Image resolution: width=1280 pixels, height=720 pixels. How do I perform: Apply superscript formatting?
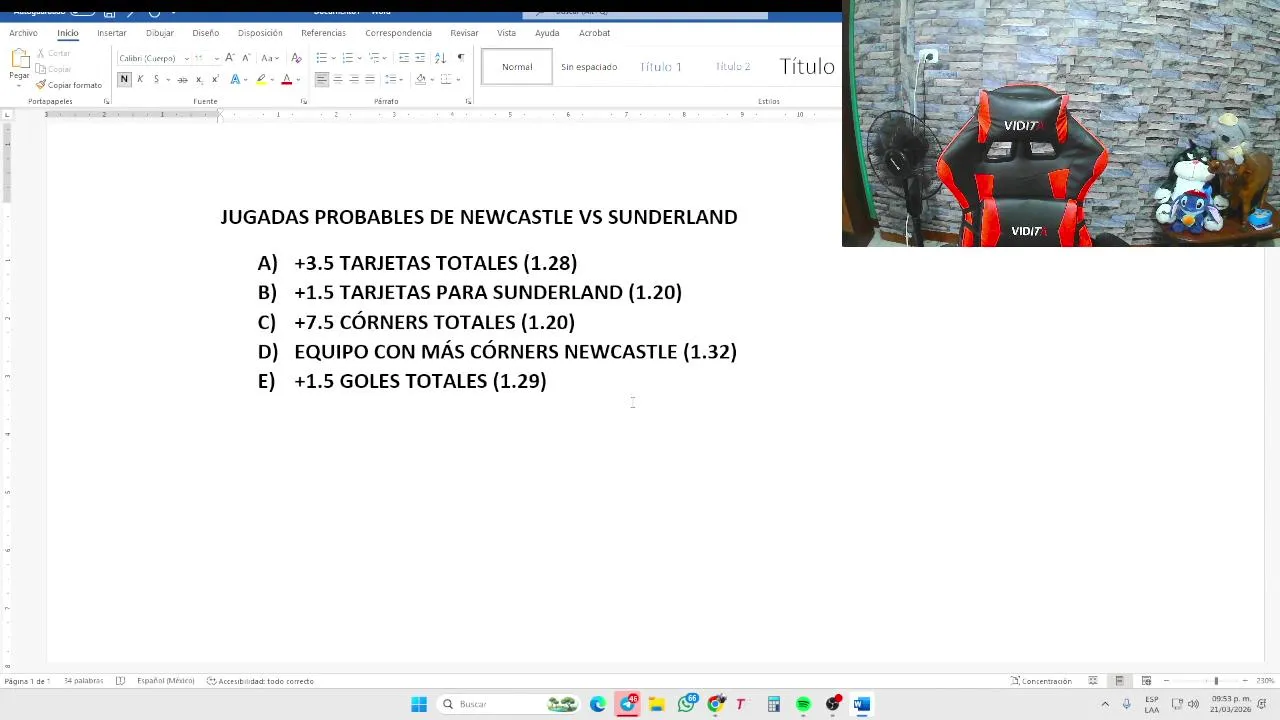tap(215, 79)
